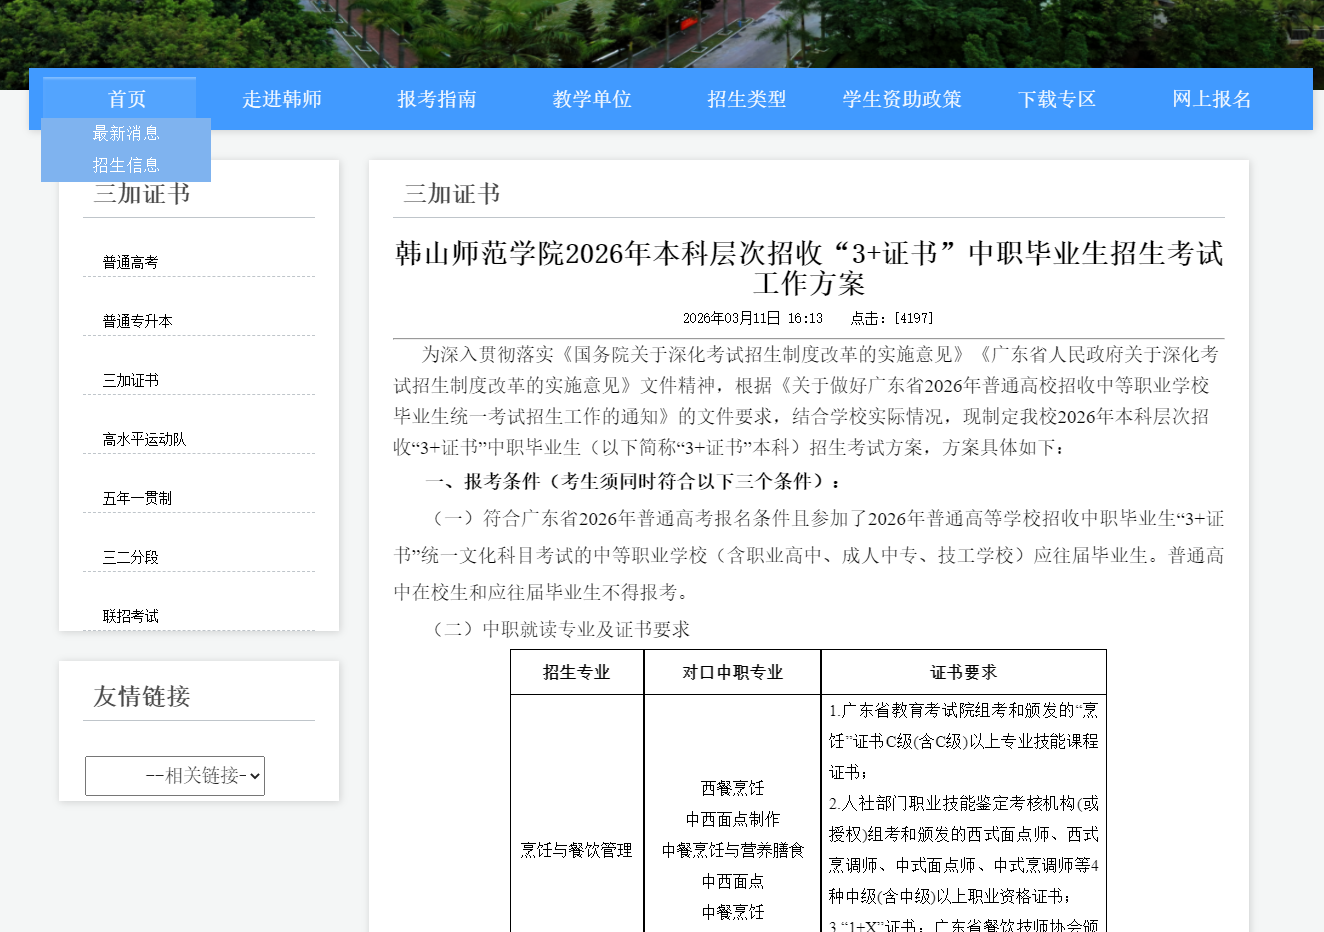Choose 招生信息 from the submenu
The height and width of the screenshot is (932, 1324).
tap(126, 164)
